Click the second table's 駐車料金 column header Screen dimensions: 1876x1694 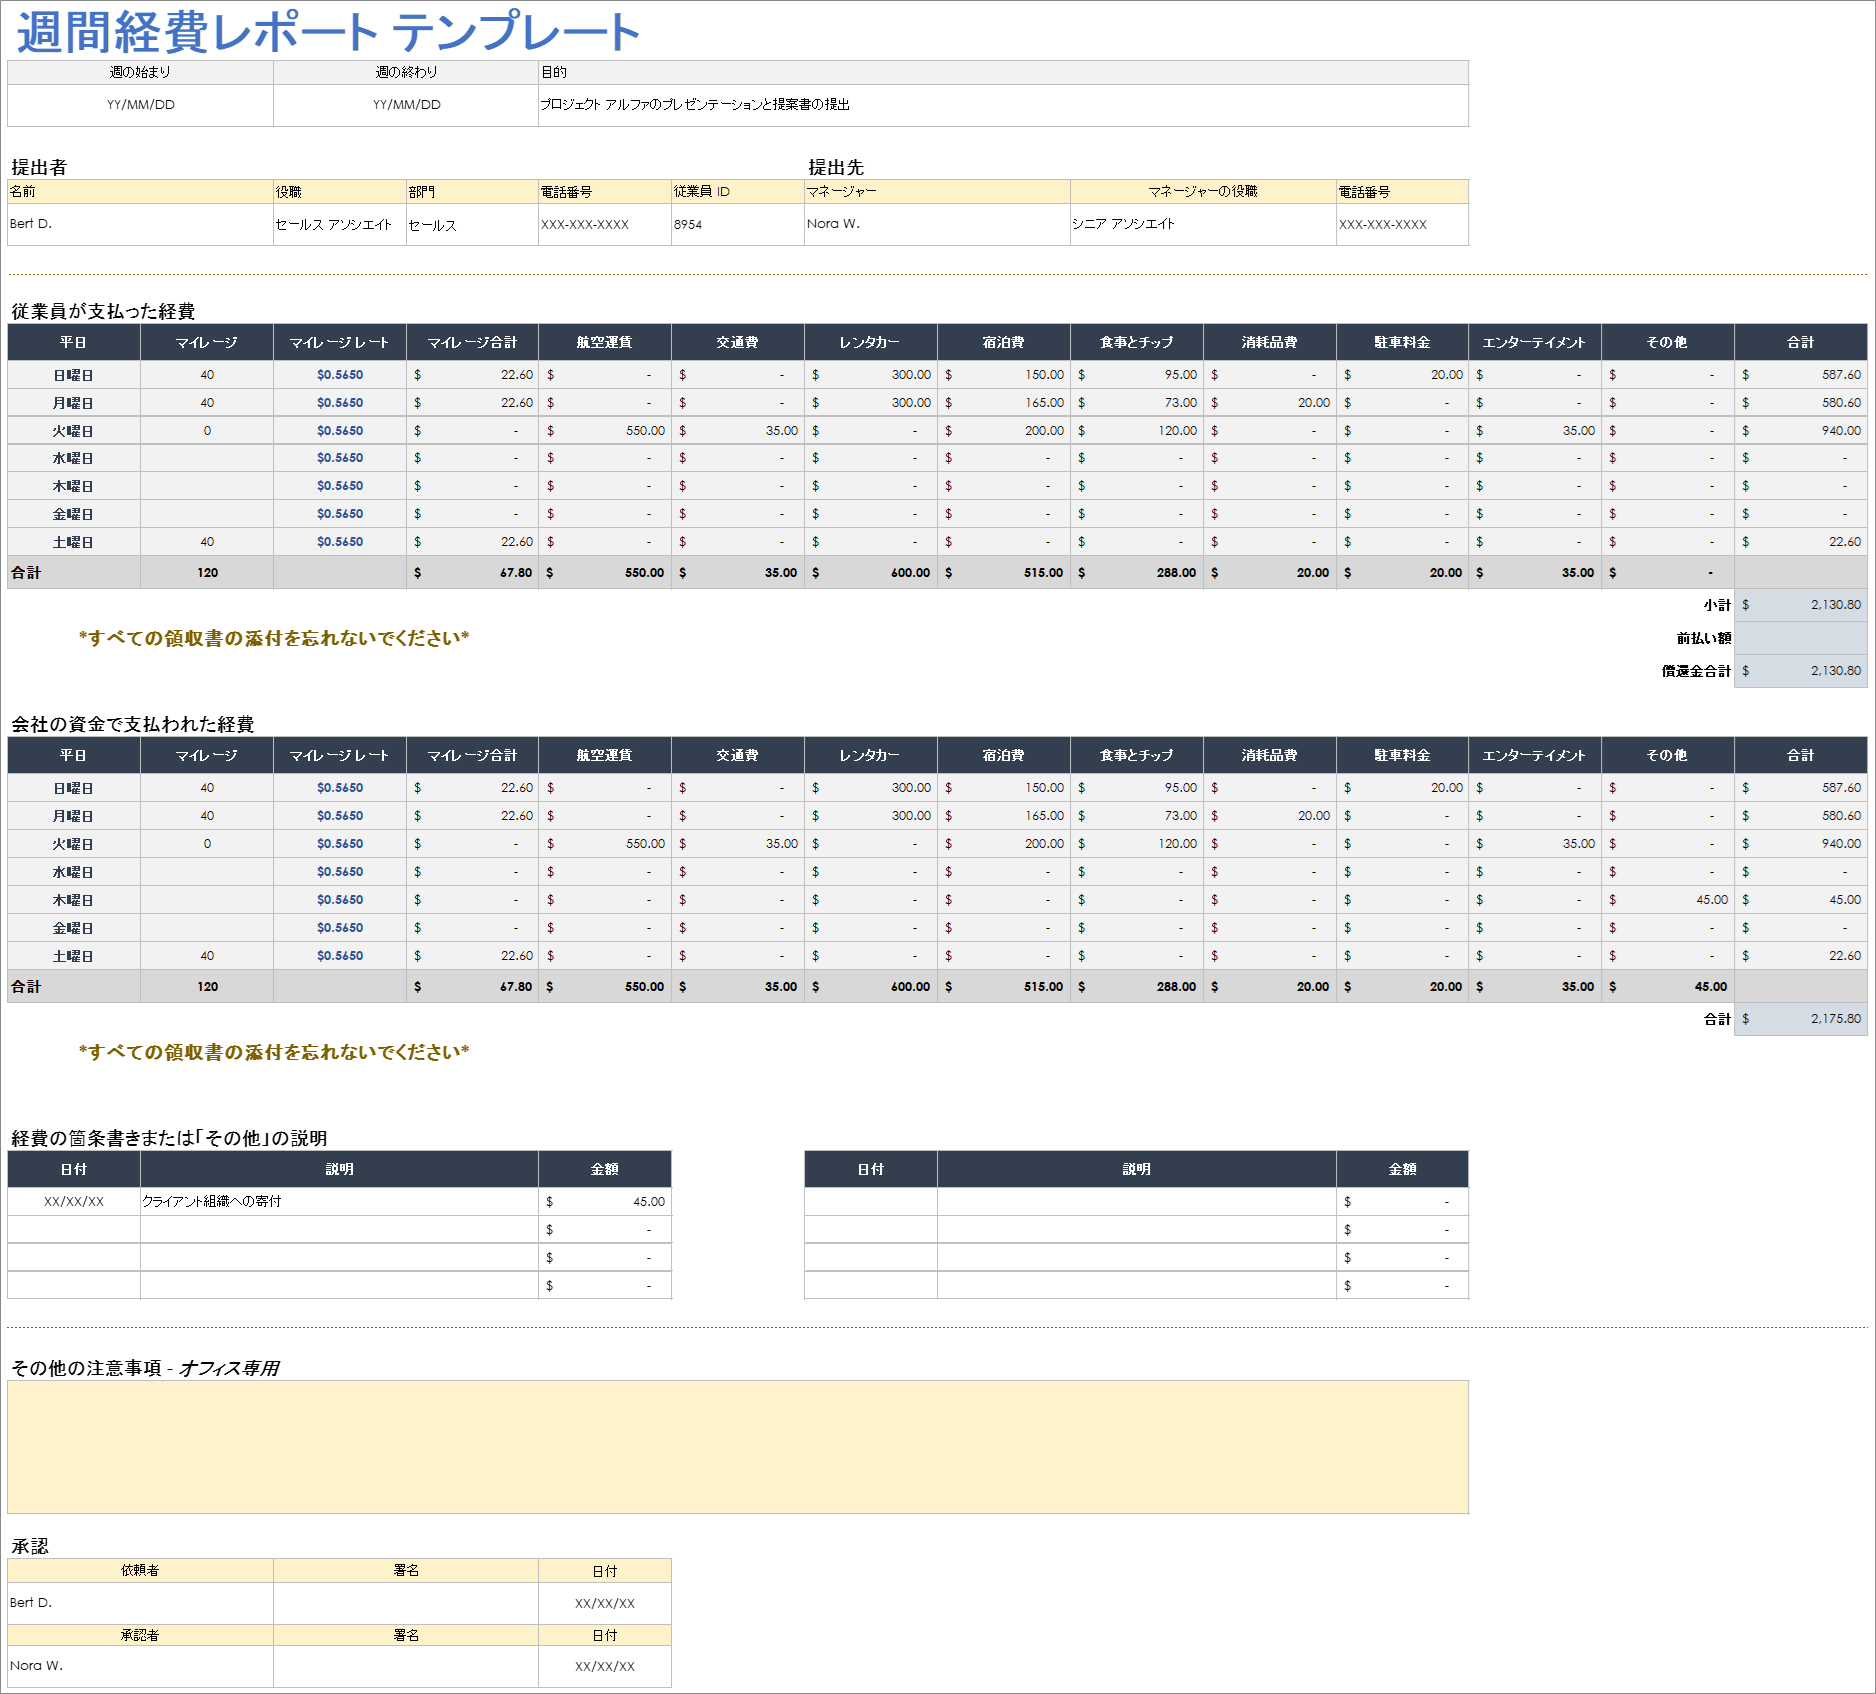pos(1402,755)
